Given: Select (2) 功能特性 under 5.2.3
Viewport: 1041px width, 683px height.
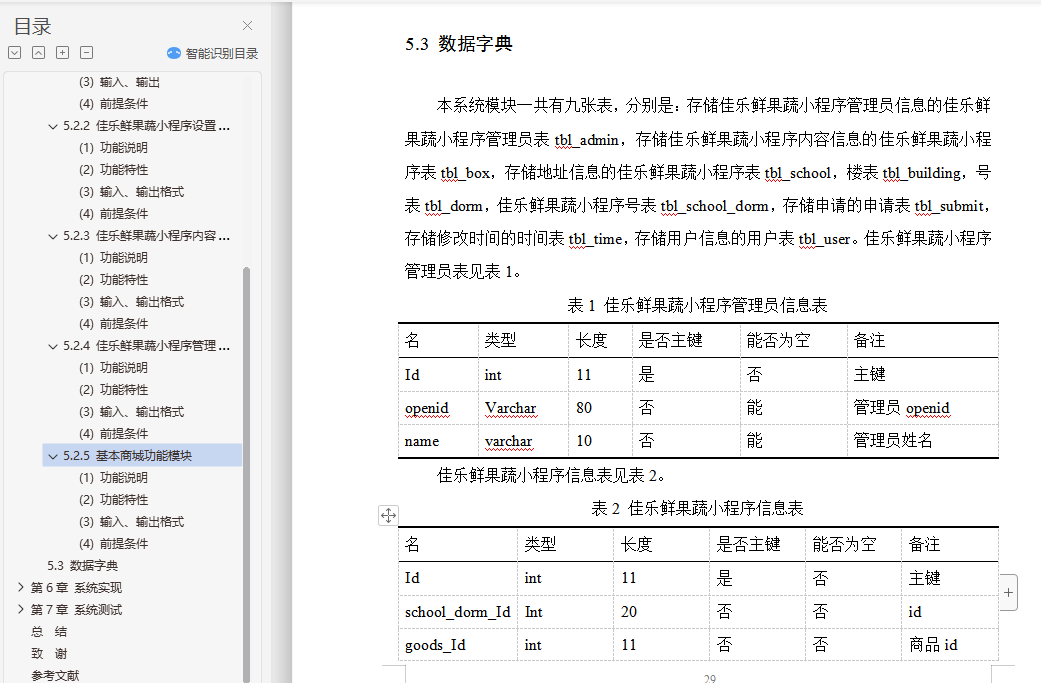Looking at the screenshot, I should [113, 279].
